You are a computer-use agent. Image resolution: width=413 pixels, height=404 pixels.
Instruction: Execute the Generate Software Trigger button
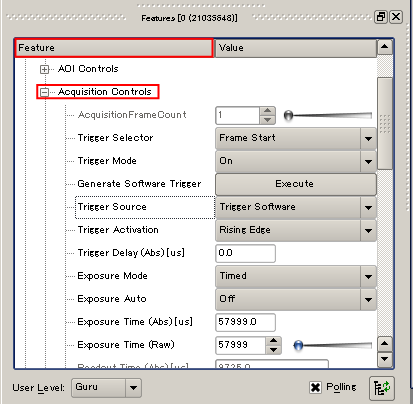tap(296, 184)
